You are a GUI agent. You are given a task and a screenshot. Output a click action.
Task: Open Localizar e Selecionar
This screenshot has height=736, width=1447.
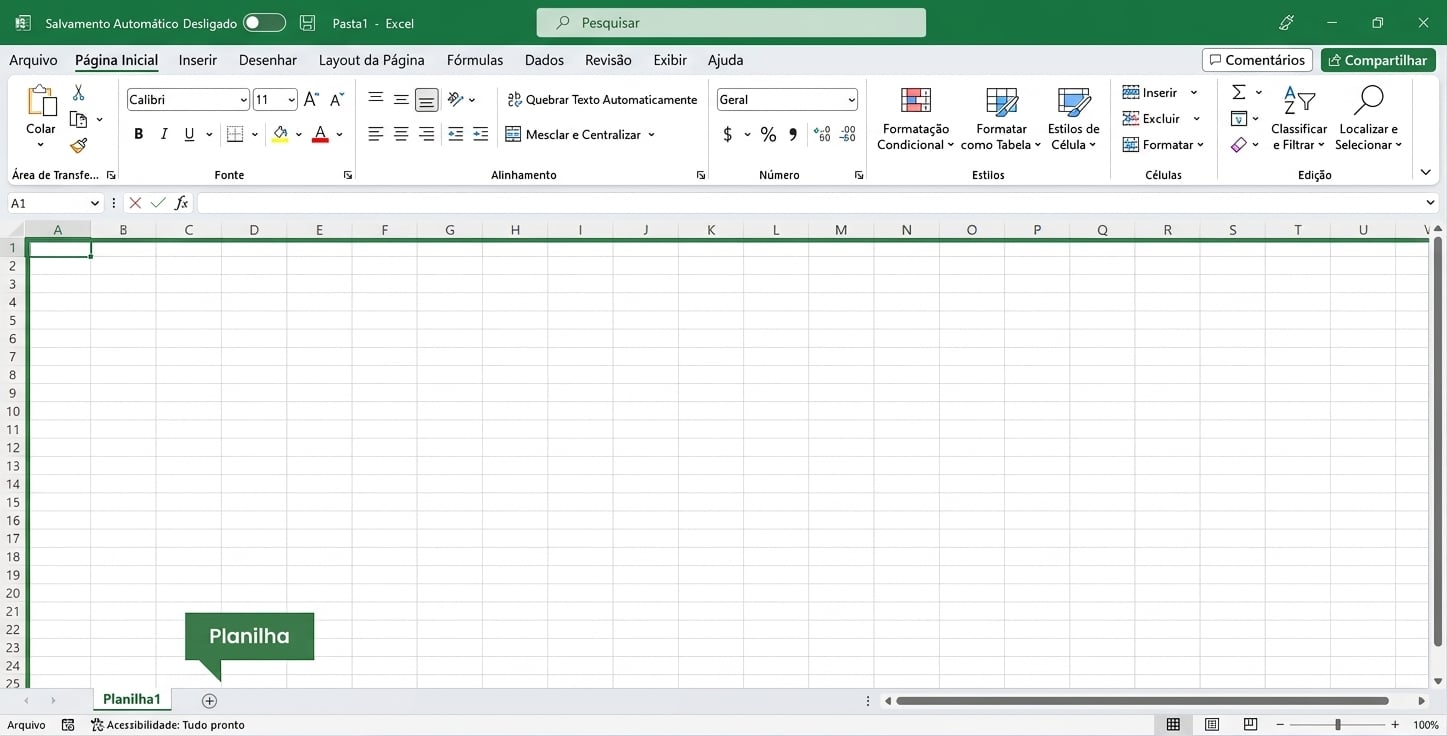click(x=1368, y=119)
